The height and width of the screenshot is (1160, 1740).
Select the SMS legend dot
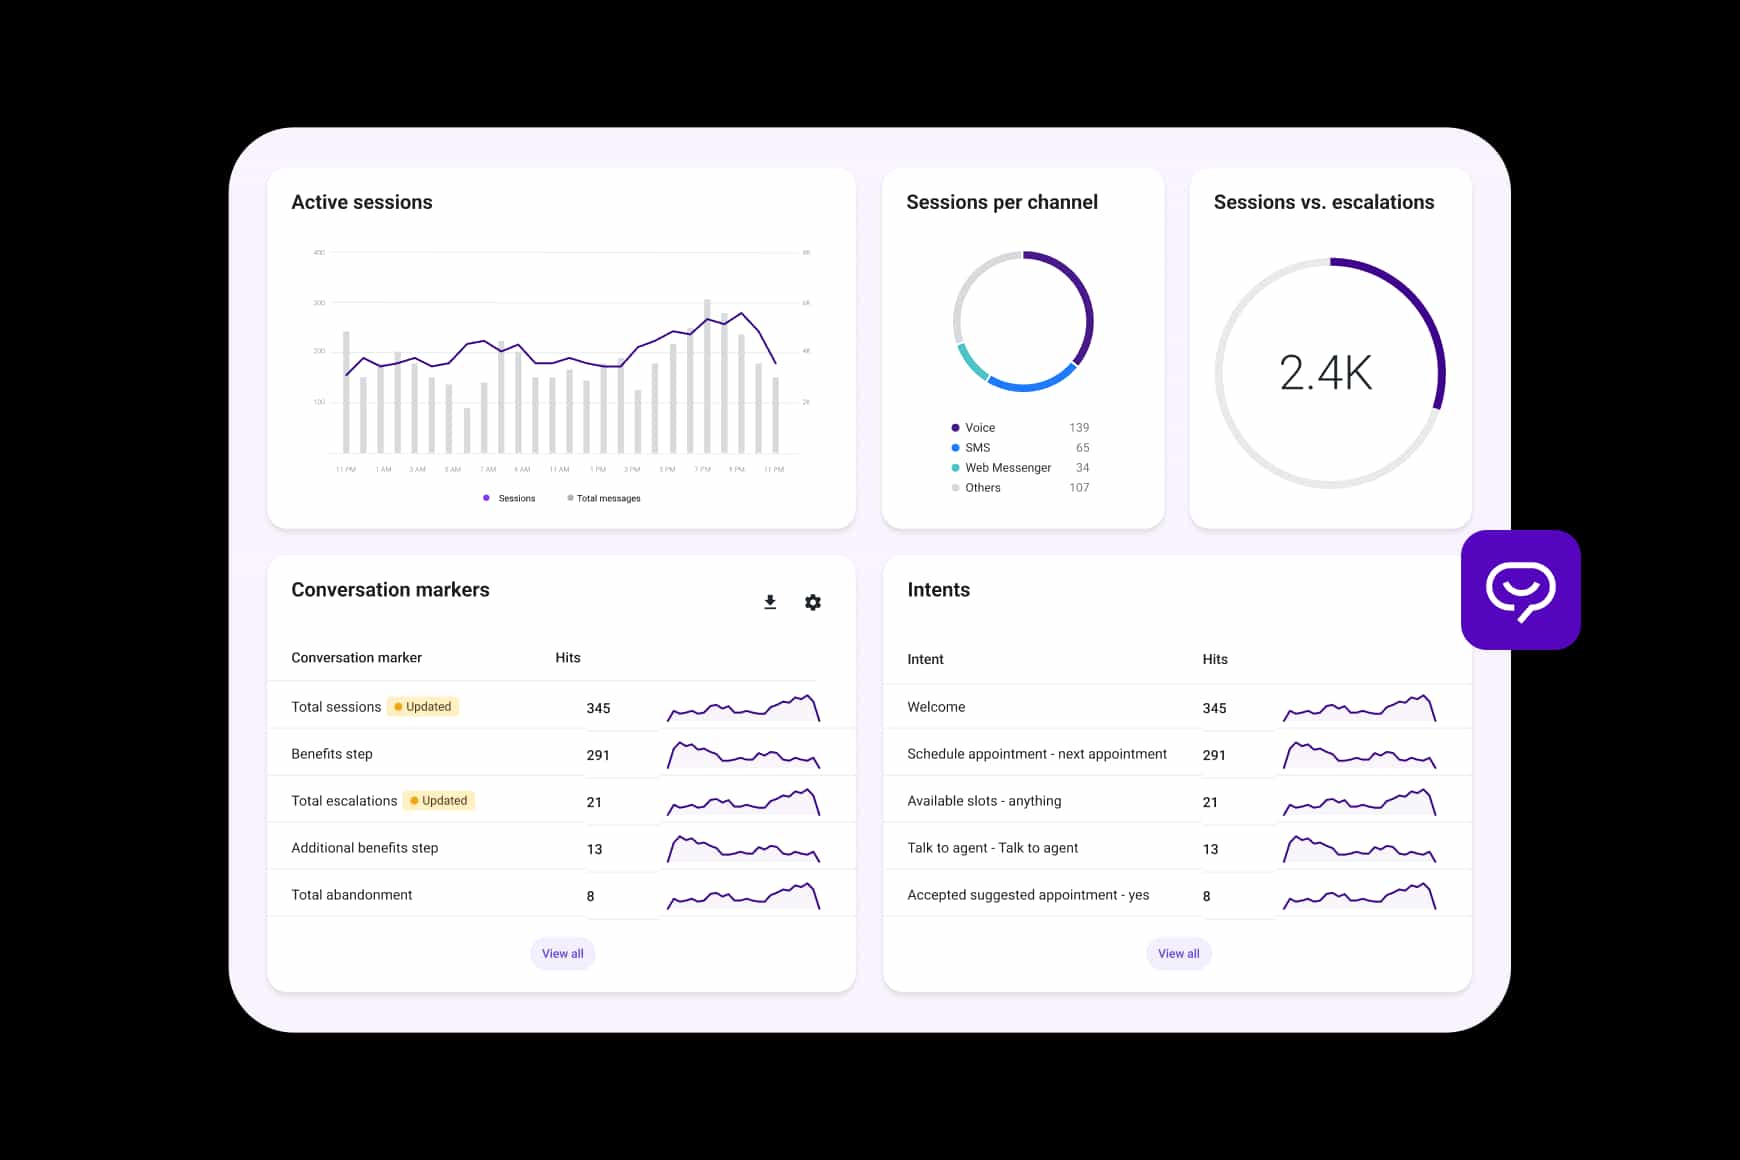coord(953,447)
